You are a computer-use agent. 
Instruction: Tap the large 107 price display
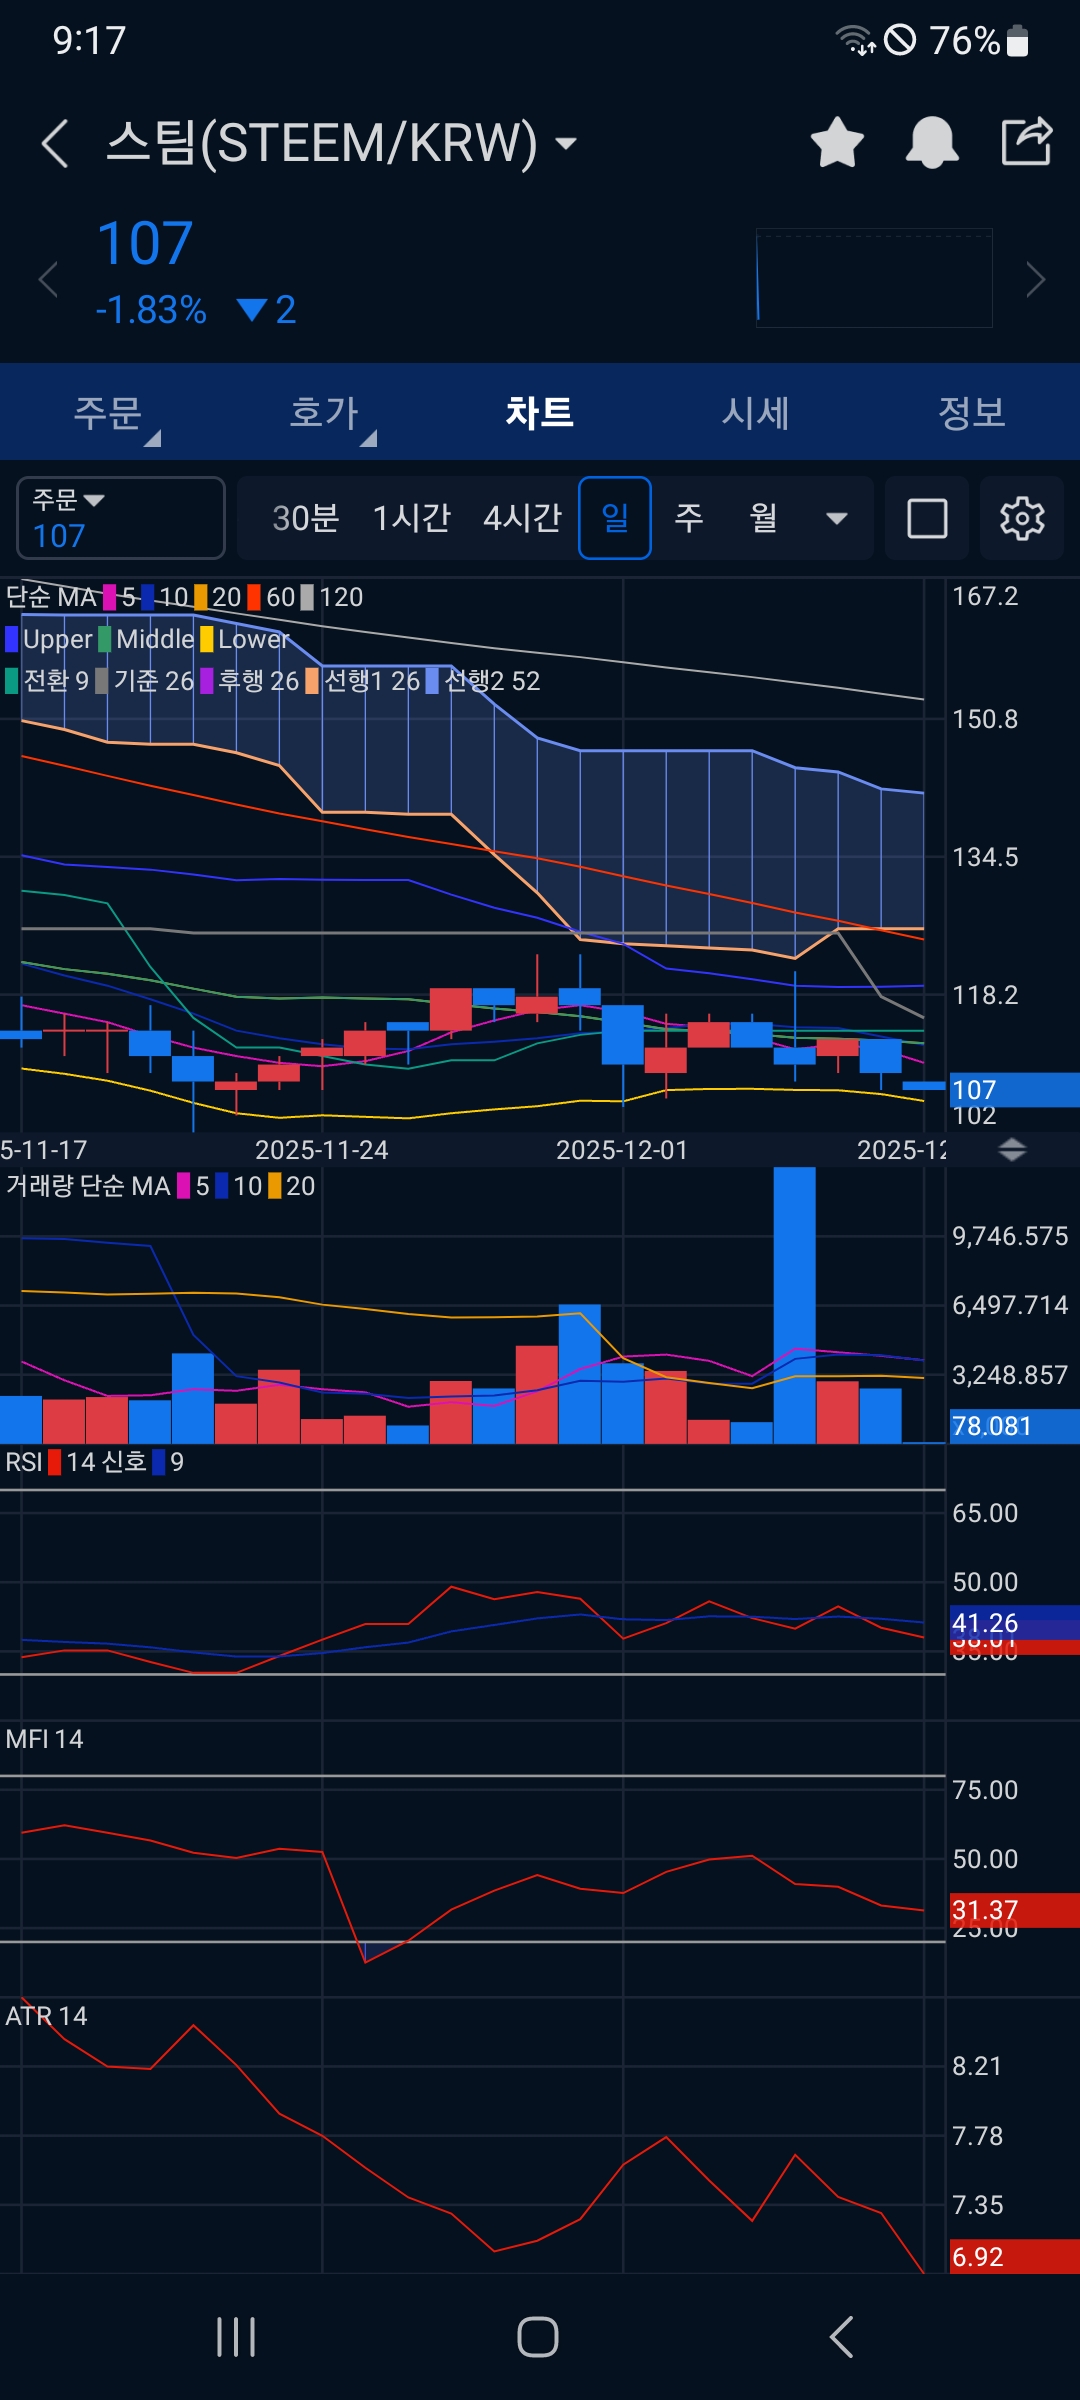point(145,243)
